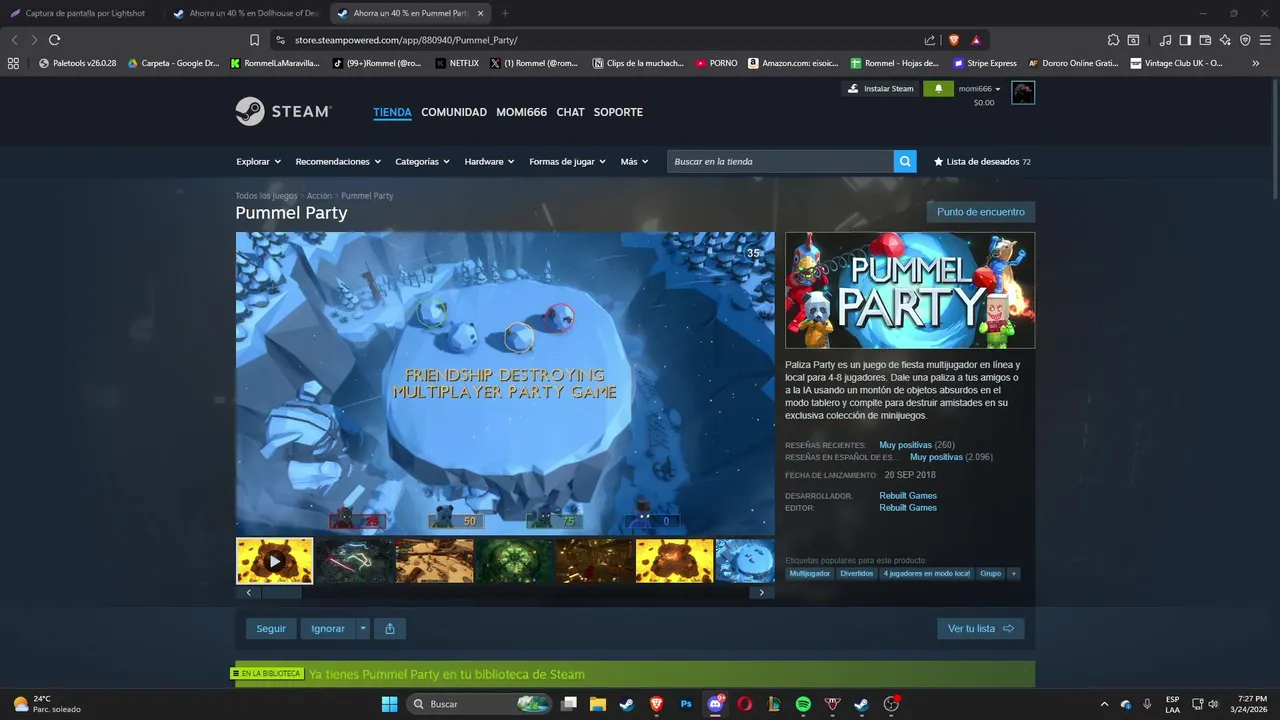Expand the Más dropdown
This screenshot has width=1280, height=720.
pos(634,161)
